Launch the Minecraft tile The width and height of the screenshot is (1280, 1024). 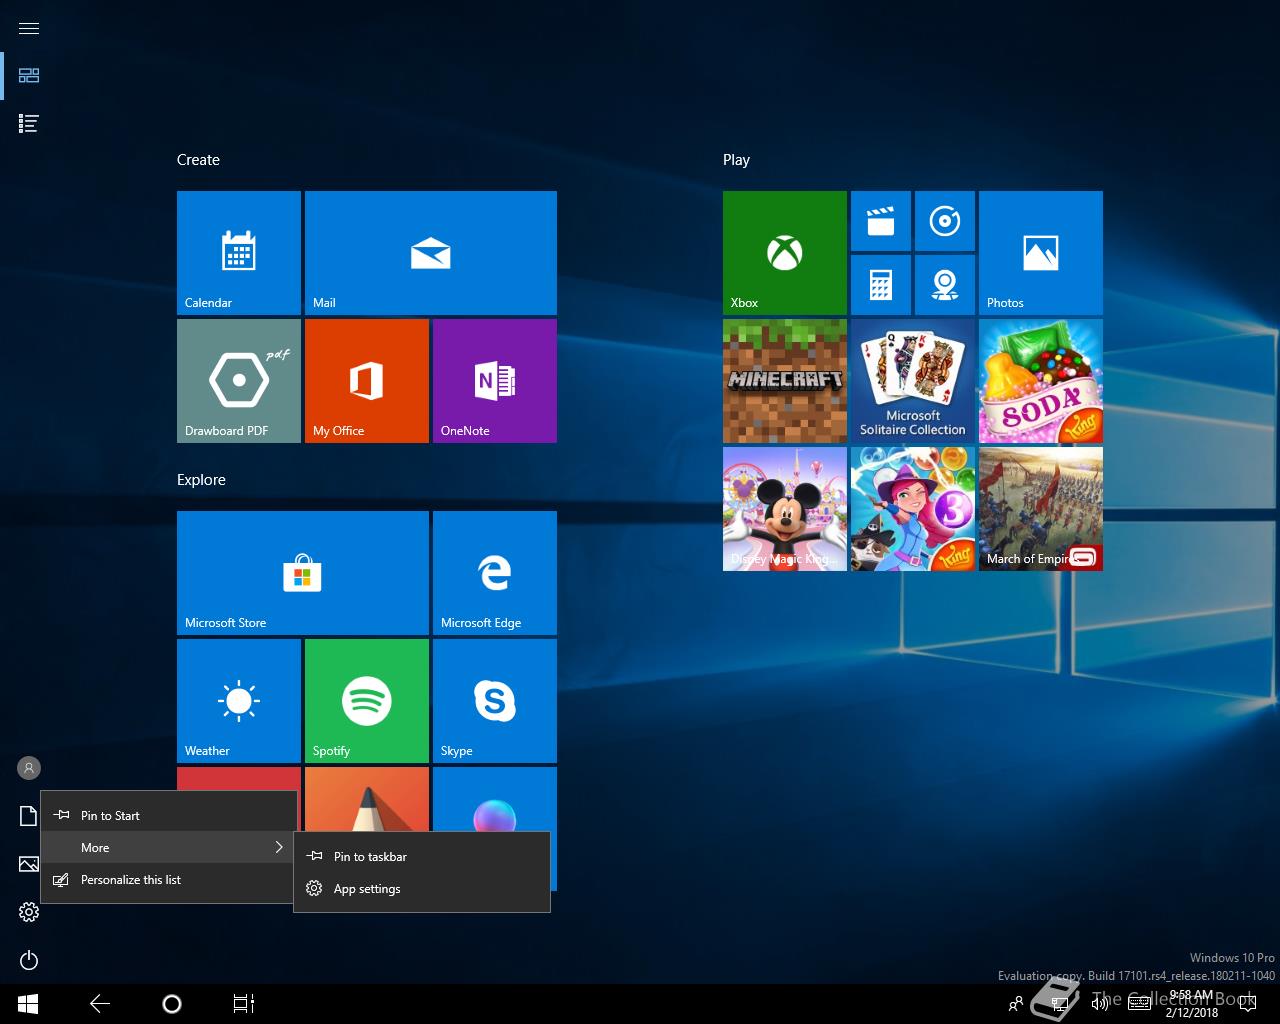point(785,381)
